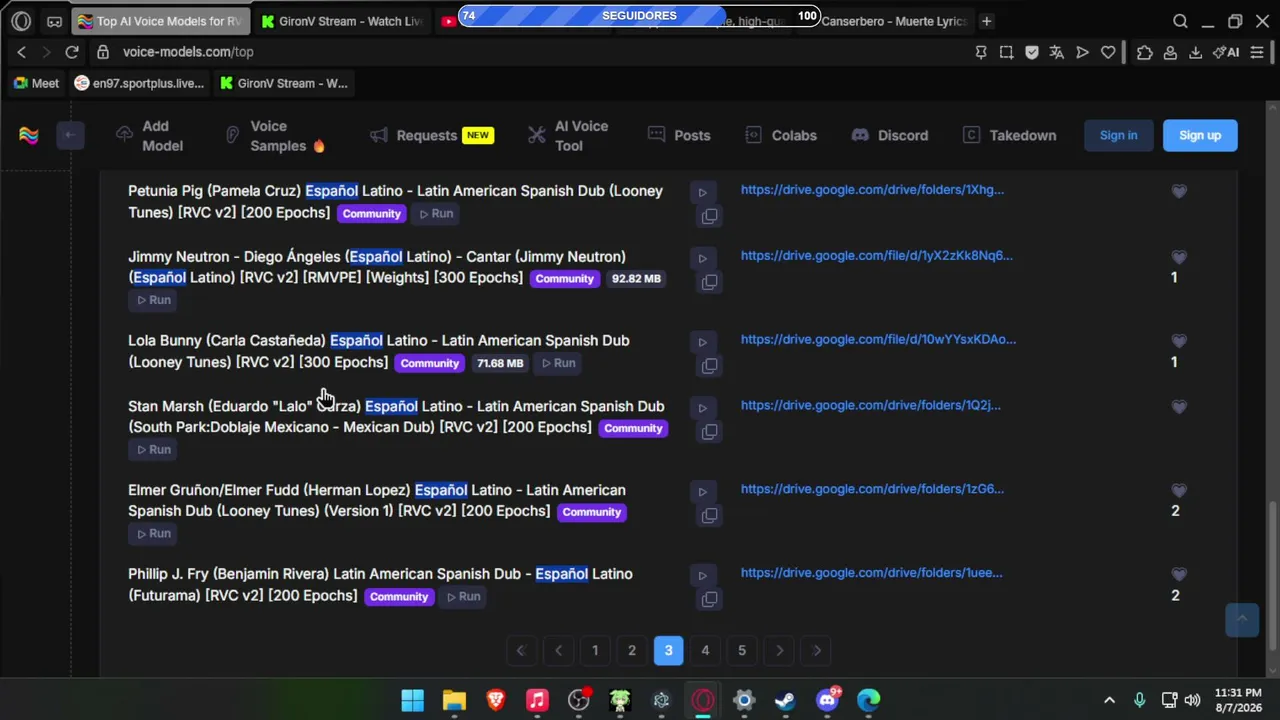Go to pagination page 1
Screen dimensions: 1280x720
pyautogui.click(x=595, y=651)
